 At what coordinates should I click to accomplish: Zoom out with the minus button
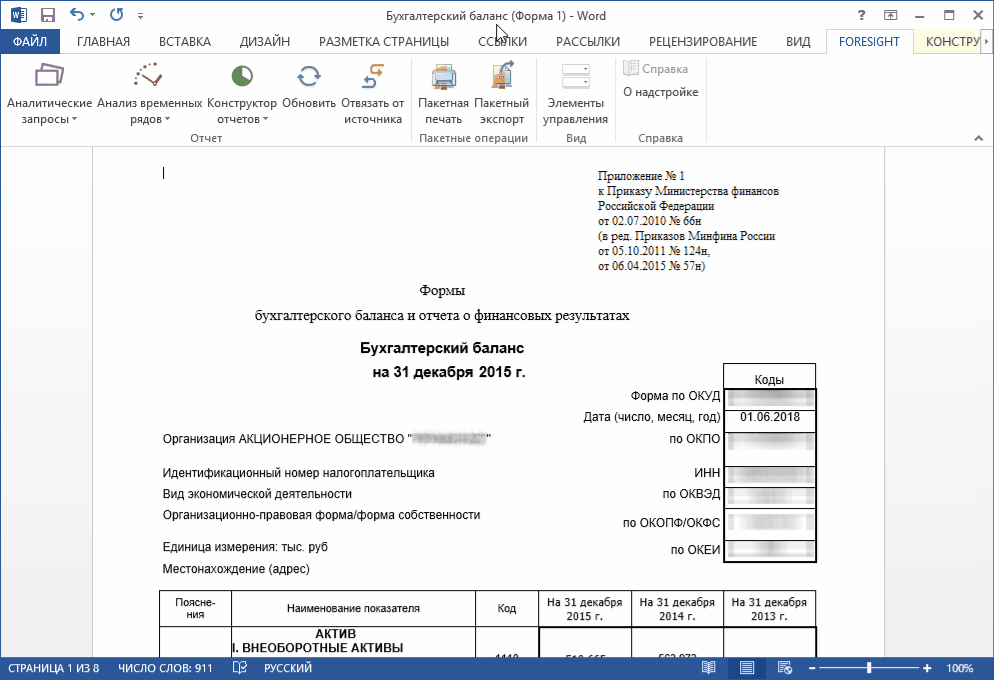812,668
